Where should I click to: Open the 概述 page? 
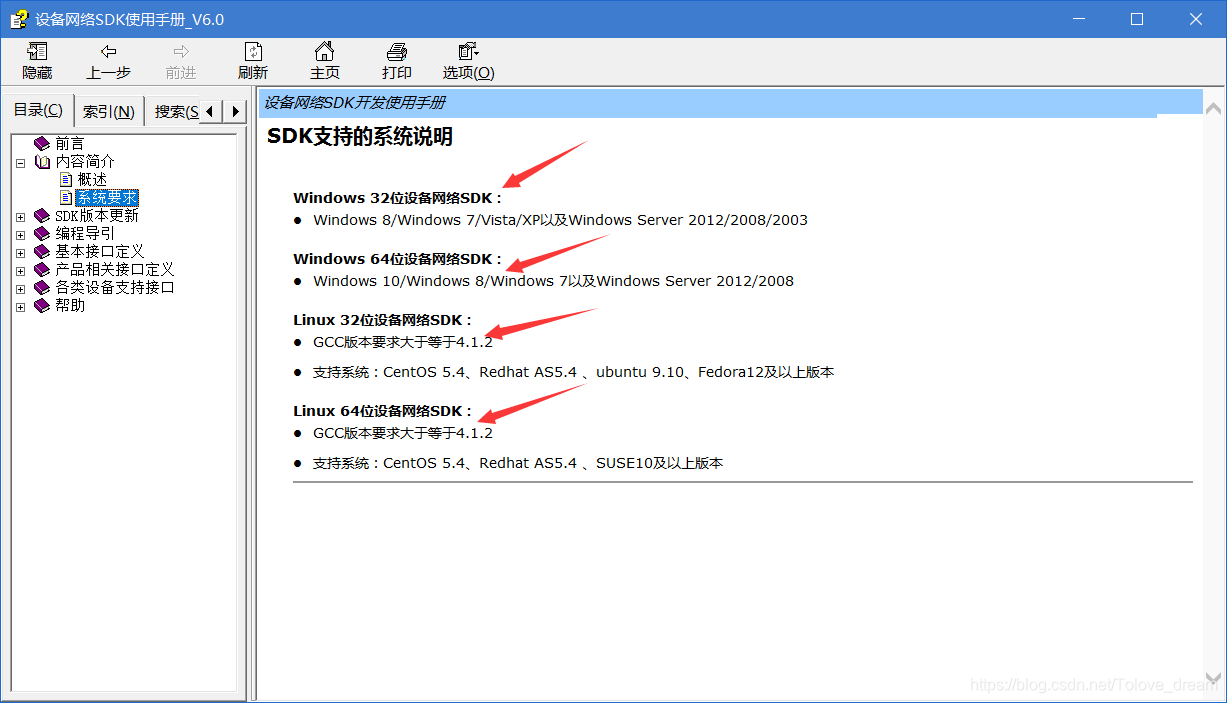pyautogui.click(x=92, y=179)
